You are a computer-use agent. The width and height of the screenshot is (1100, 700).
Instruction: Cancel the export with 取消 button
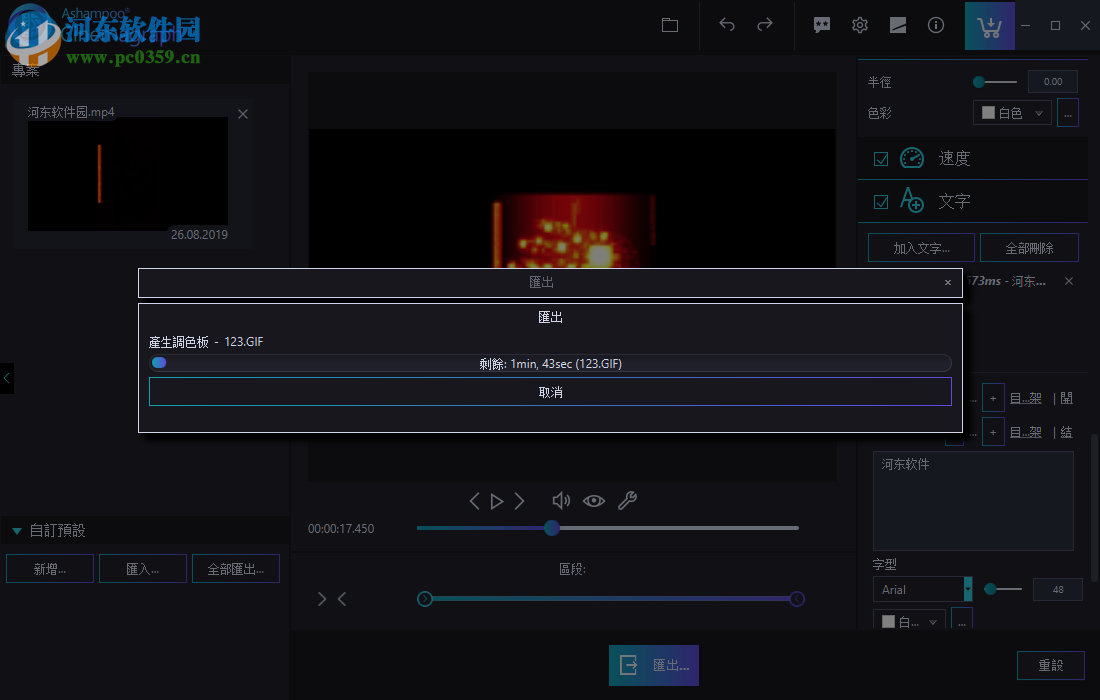[550, 392]
